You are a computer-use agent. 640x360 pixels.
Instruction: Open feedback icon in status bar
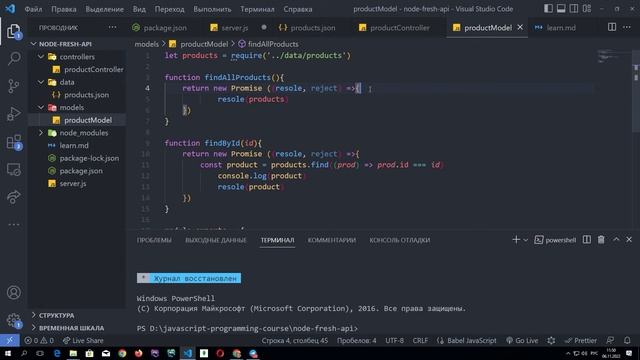[x=610, y=340]
